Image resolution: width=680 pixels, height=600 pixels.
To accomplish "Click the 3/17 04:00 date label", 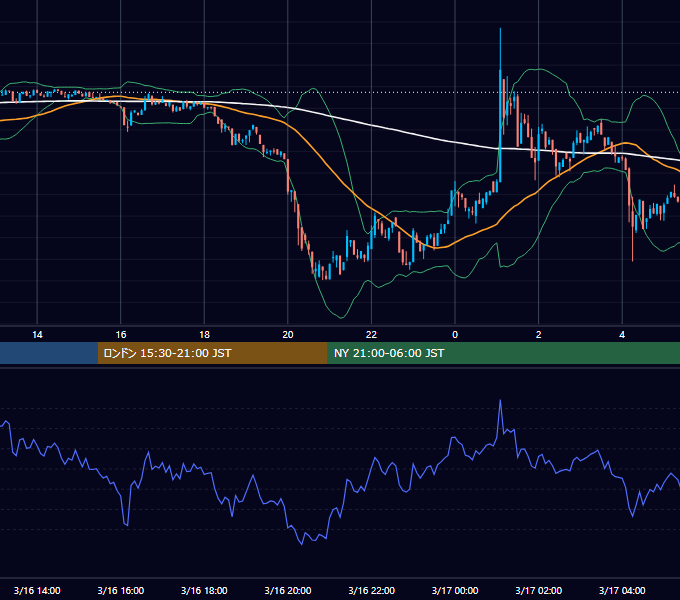I will [x=622, y=590].
